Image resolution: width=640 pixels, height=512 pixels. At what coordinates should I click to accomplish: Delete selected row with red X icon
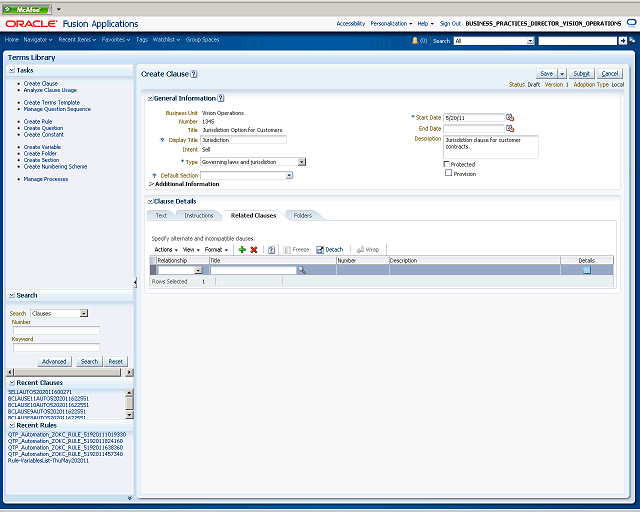tap(253, 249)
